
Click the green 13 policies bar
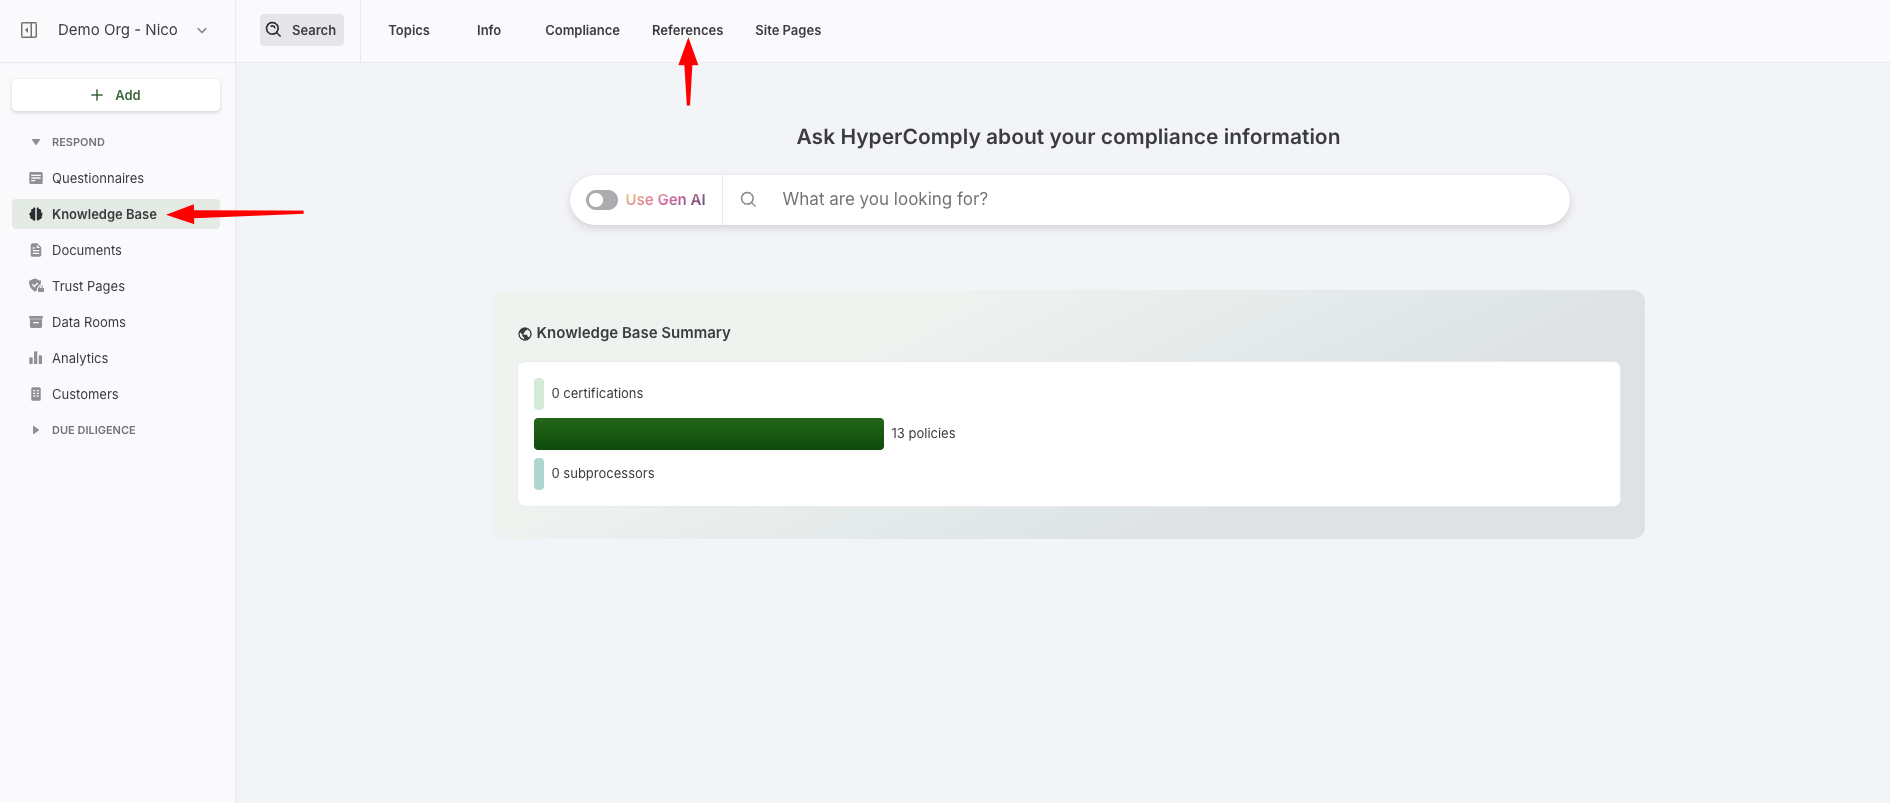(x=709, y=434)
